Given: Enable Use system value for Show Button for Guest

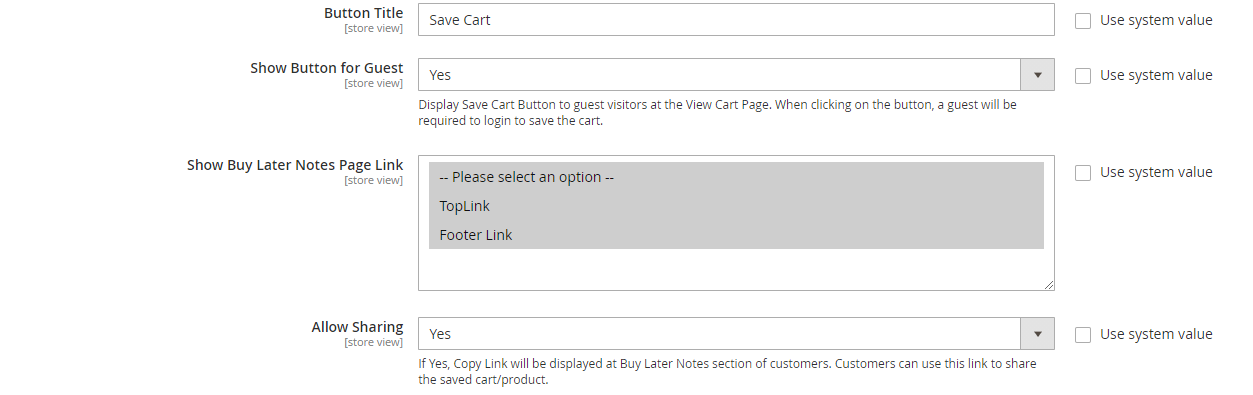Looking at the screenshot, I should coord(1083,75).
